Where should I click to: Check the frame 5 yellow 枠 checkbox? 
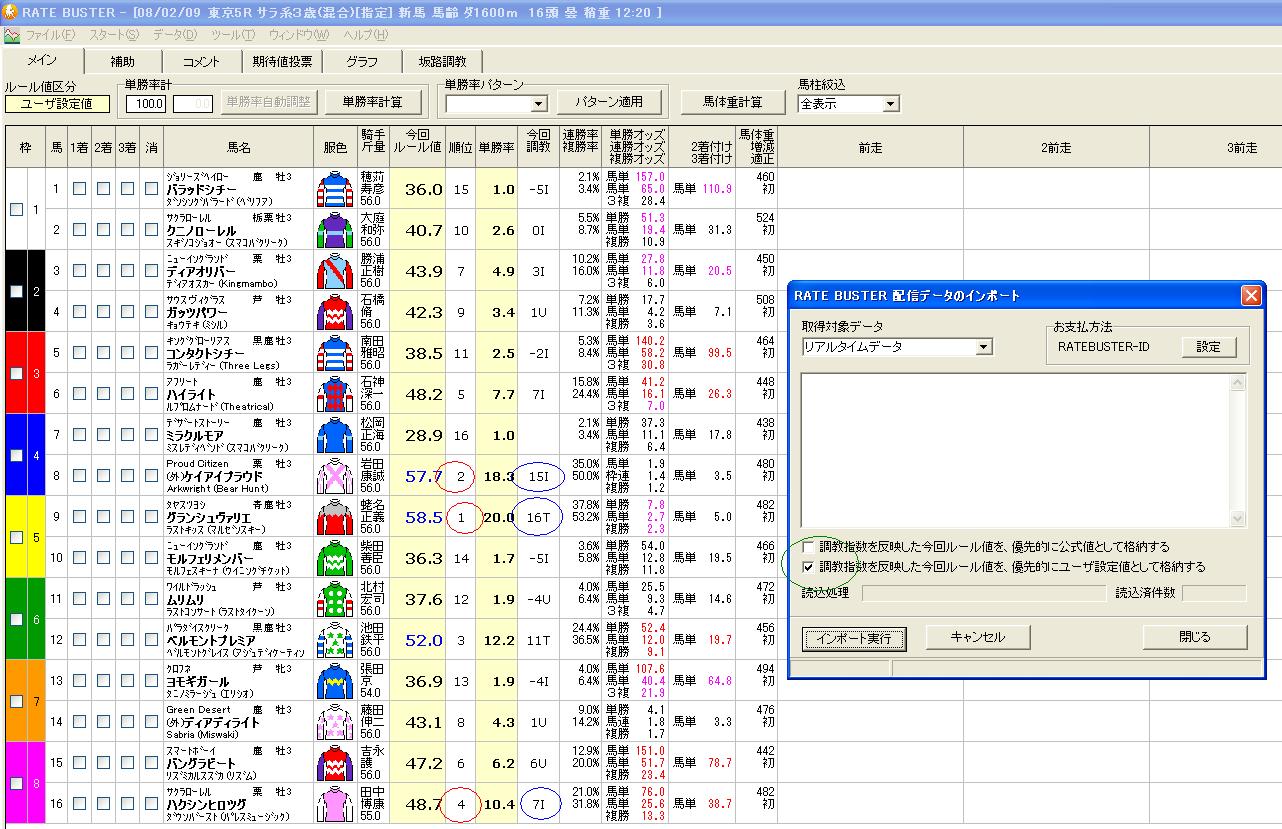point(15,538)
